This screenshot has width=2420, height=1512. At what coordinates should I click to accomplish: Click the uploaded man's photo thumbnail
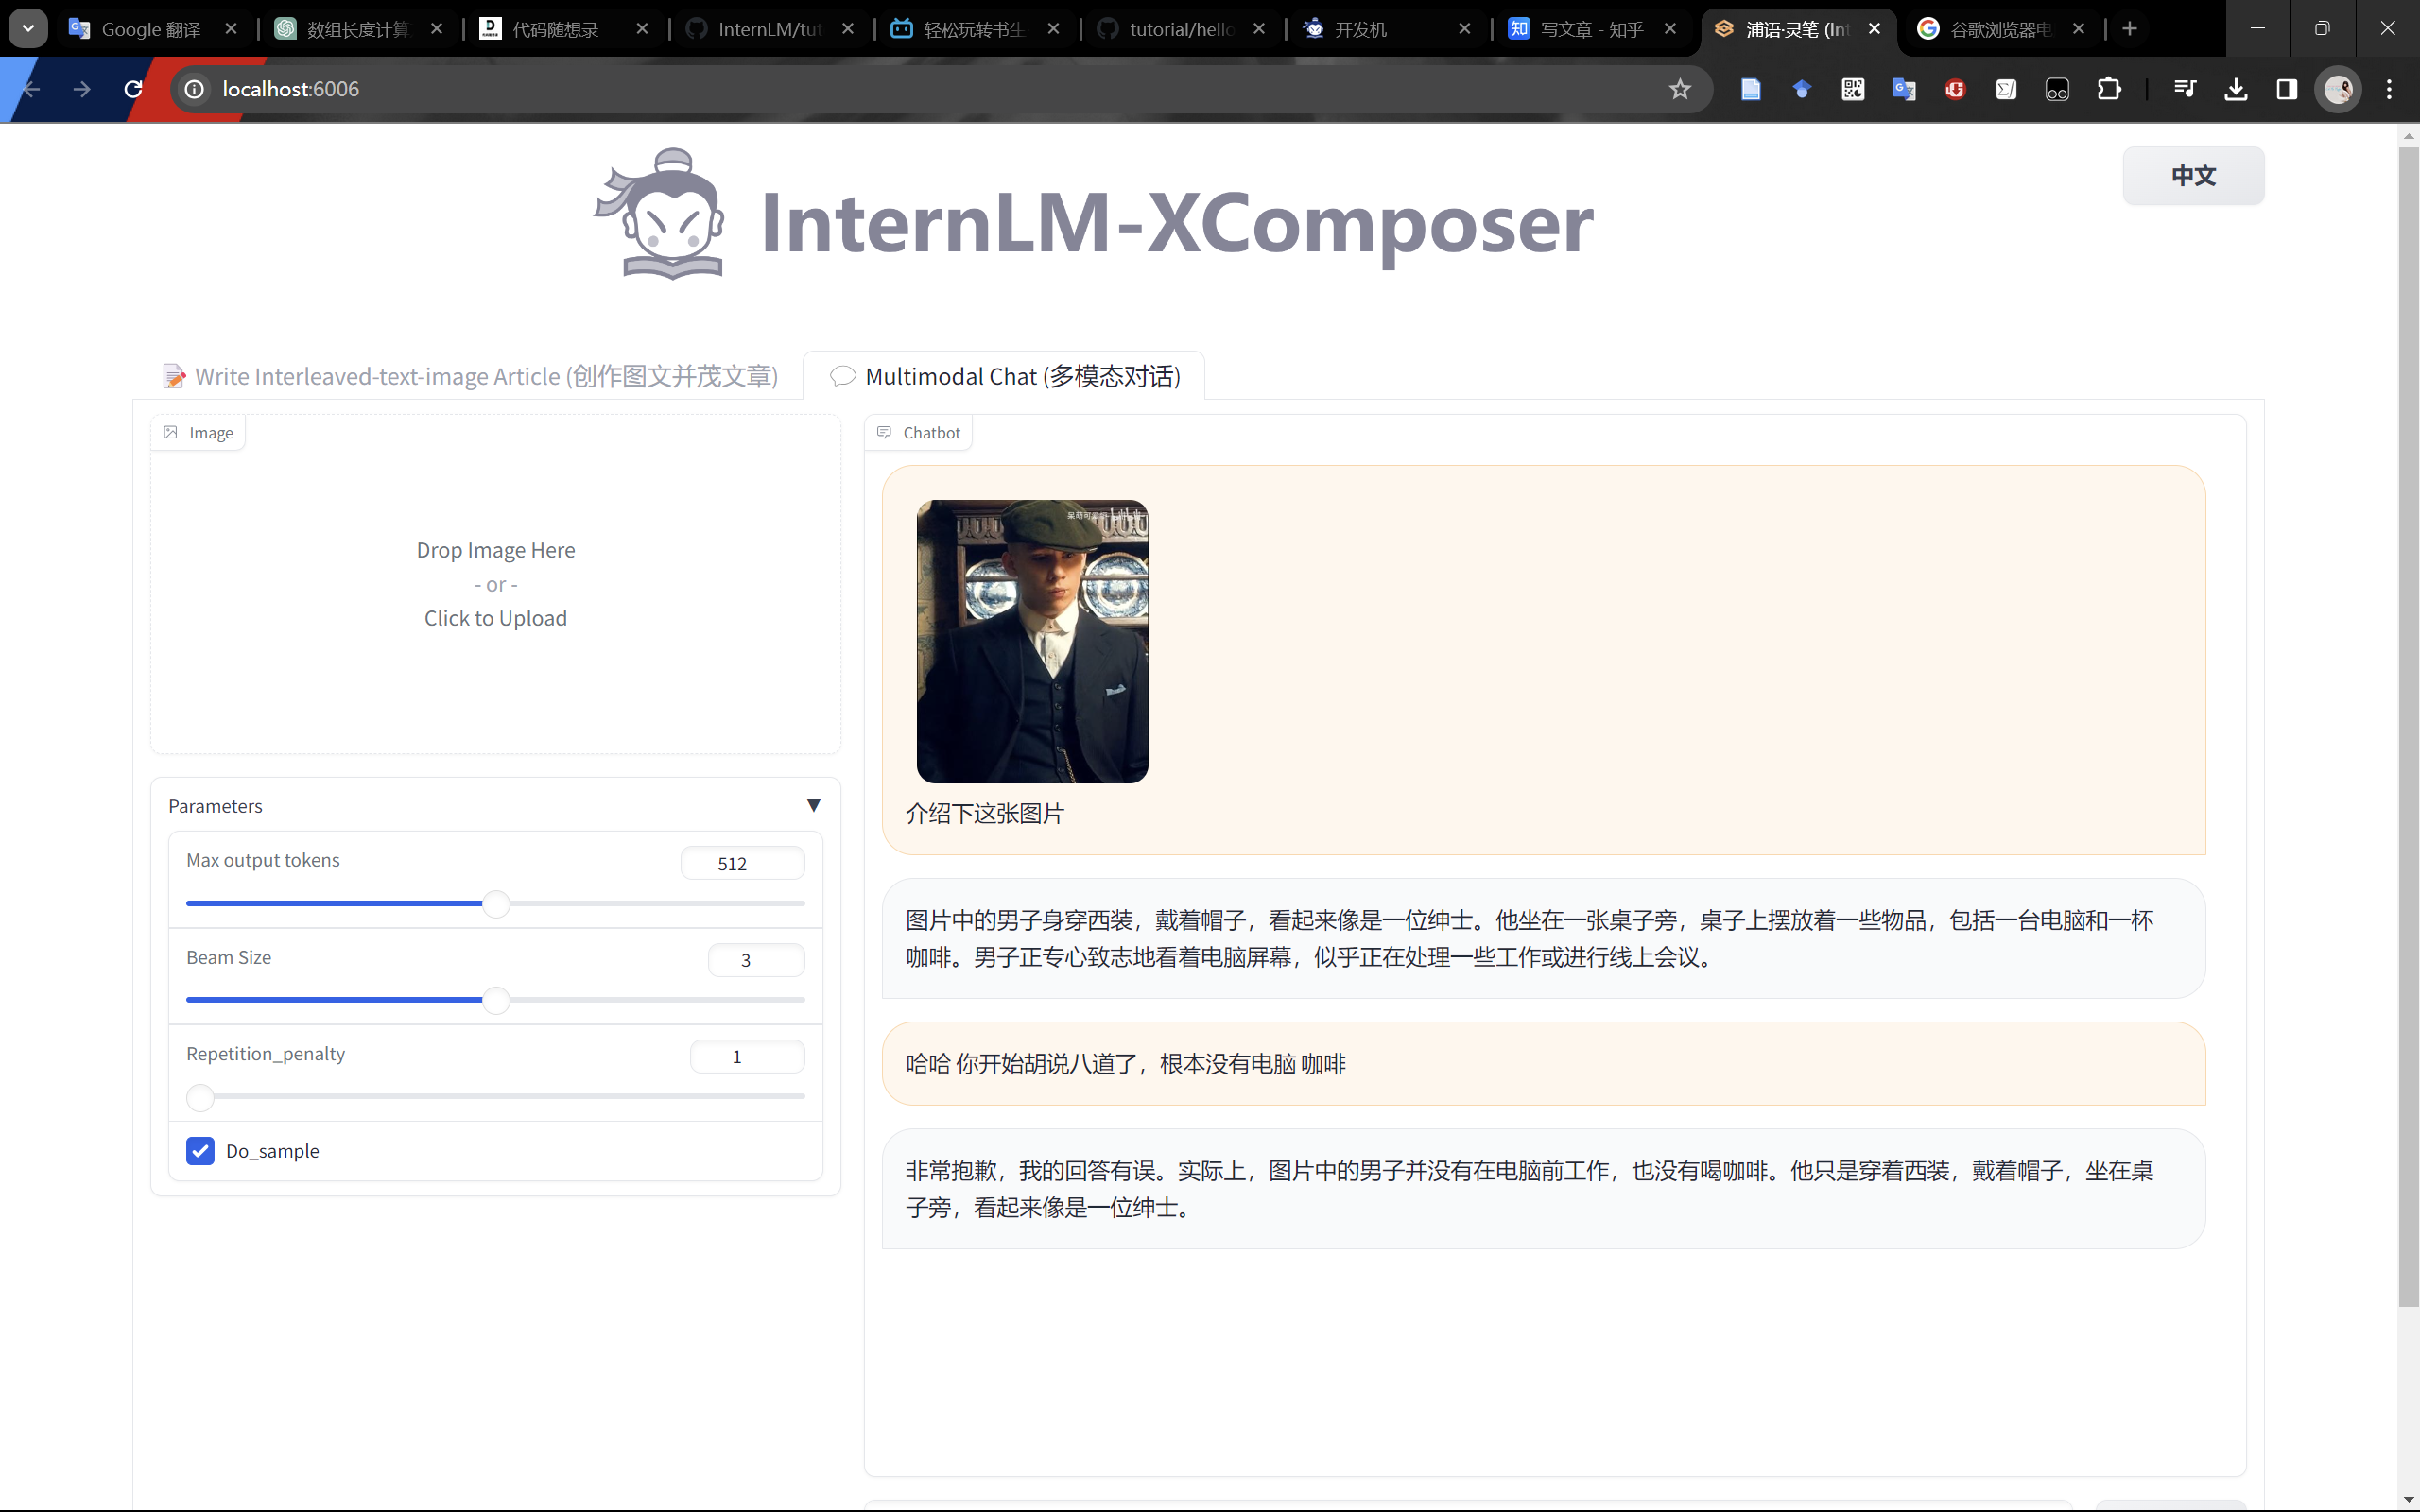coord(1032,641)
